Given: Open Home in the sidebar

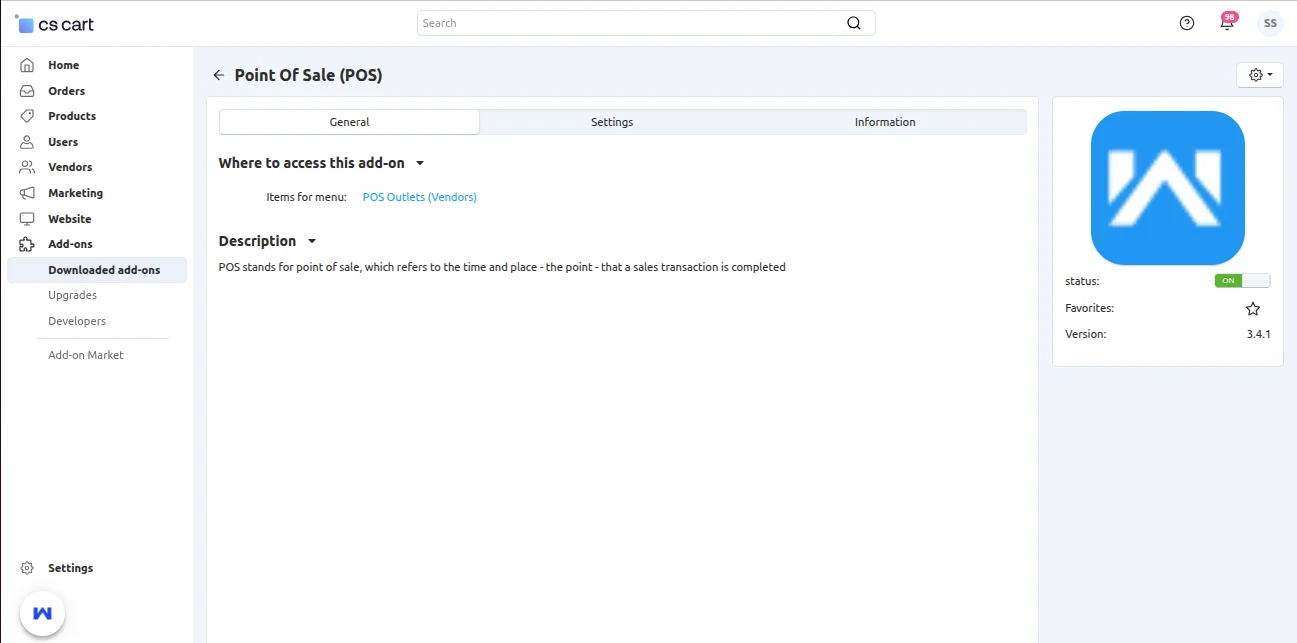Looking at the screenshot, I should pyautogui.click(x=63, y=65).
